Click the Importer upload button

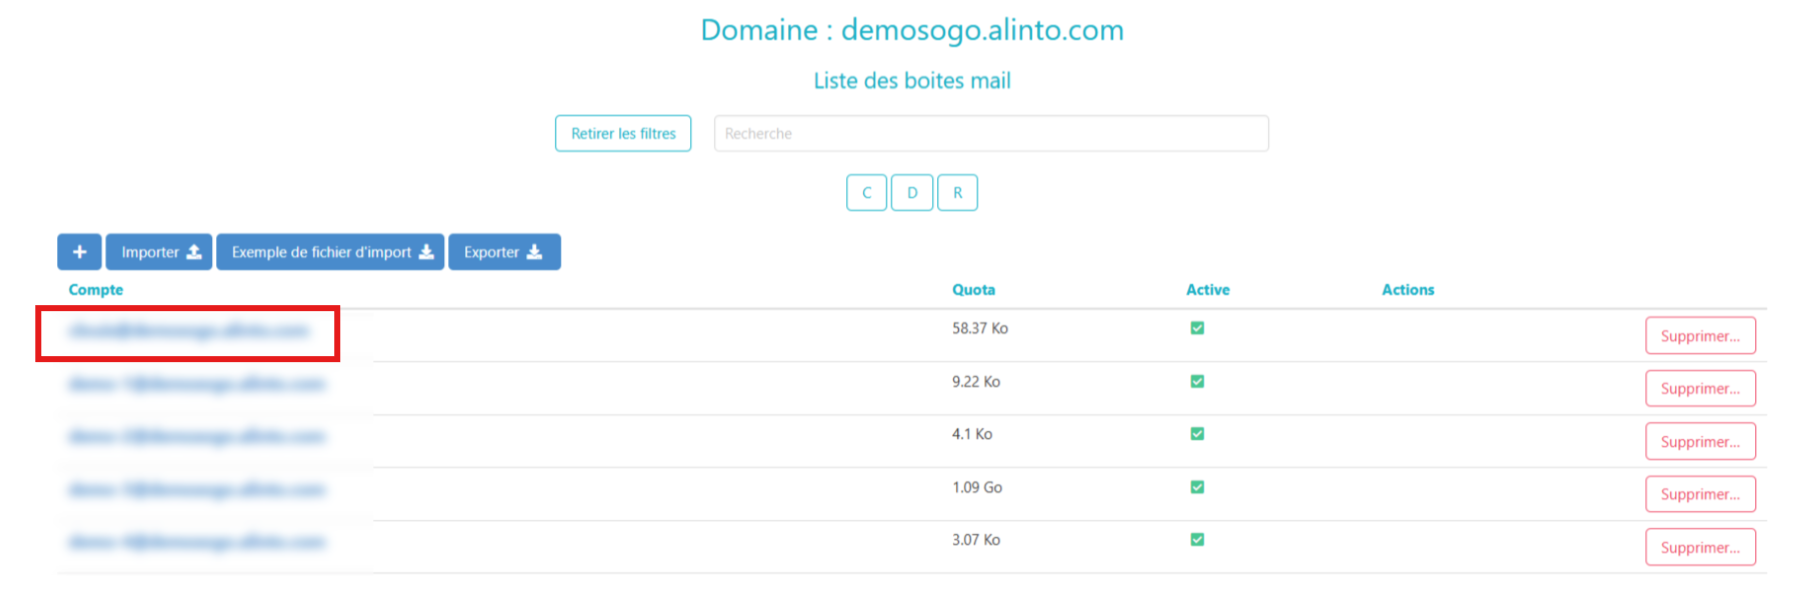[x=159, y=252]
